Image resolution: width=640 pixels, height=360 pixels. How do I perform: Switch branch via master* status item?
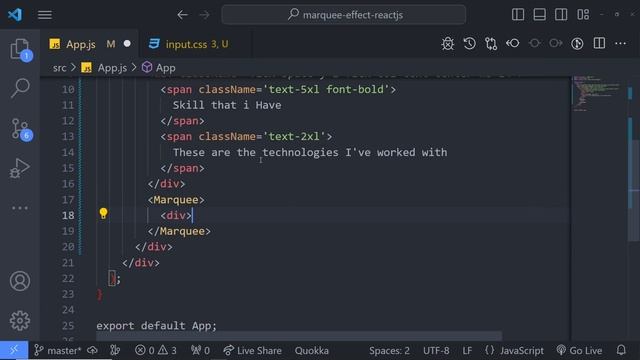58,351
